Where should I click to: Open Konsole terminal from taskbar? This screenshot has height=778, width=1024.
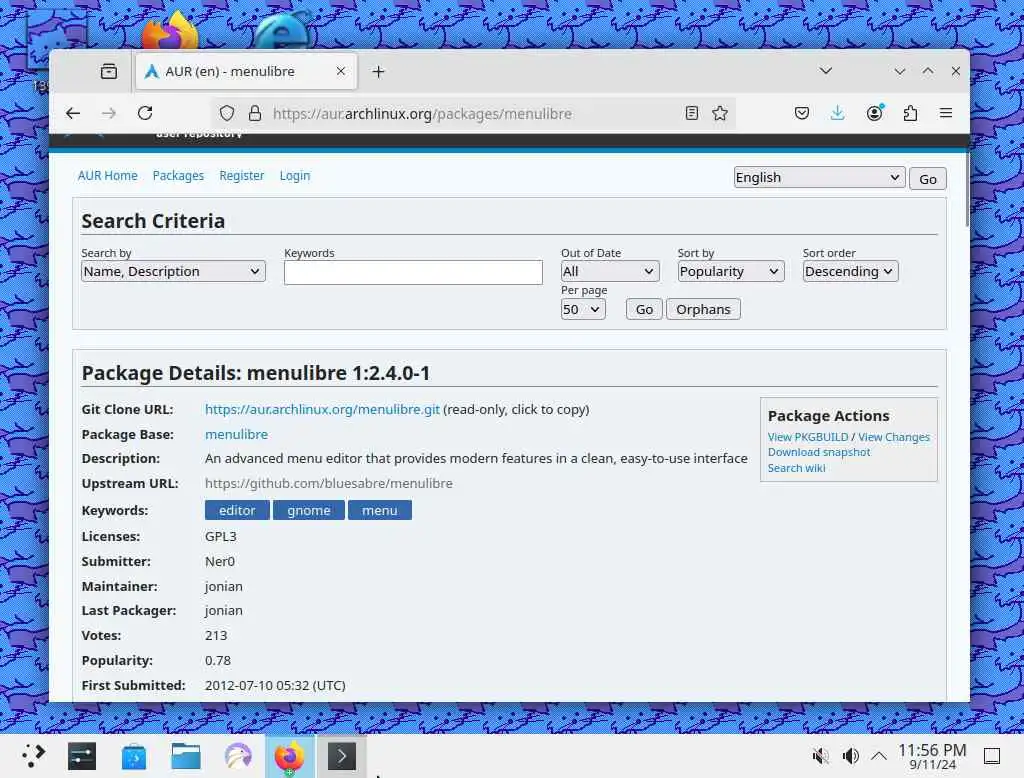pos(342,756)
